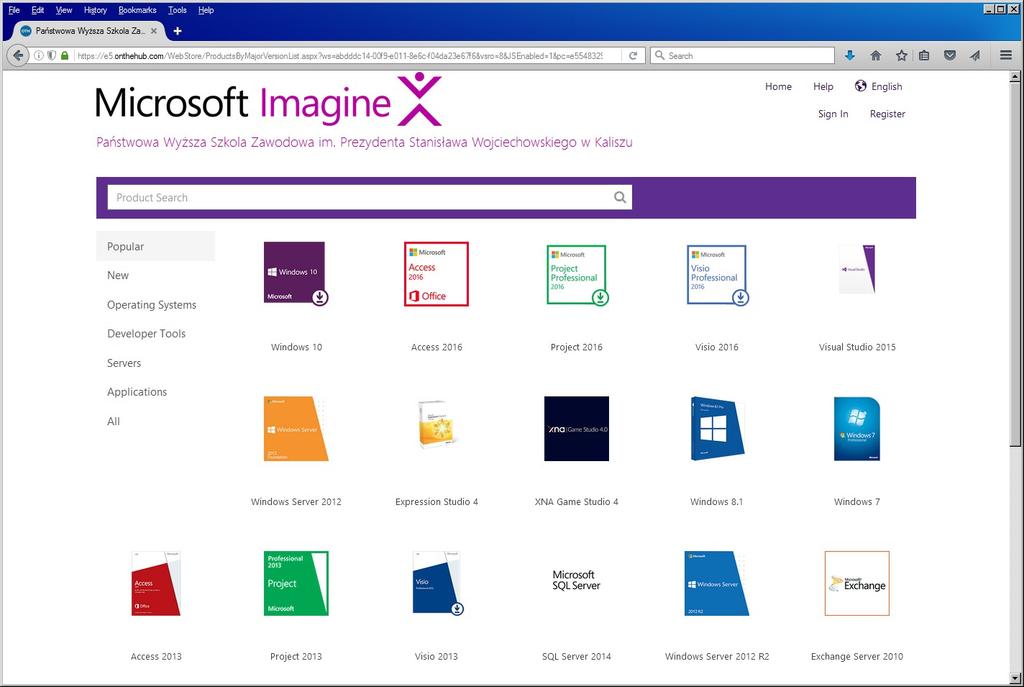Open the View menu
Viewport: 1024px width, 687px height.
click(64, 10)
